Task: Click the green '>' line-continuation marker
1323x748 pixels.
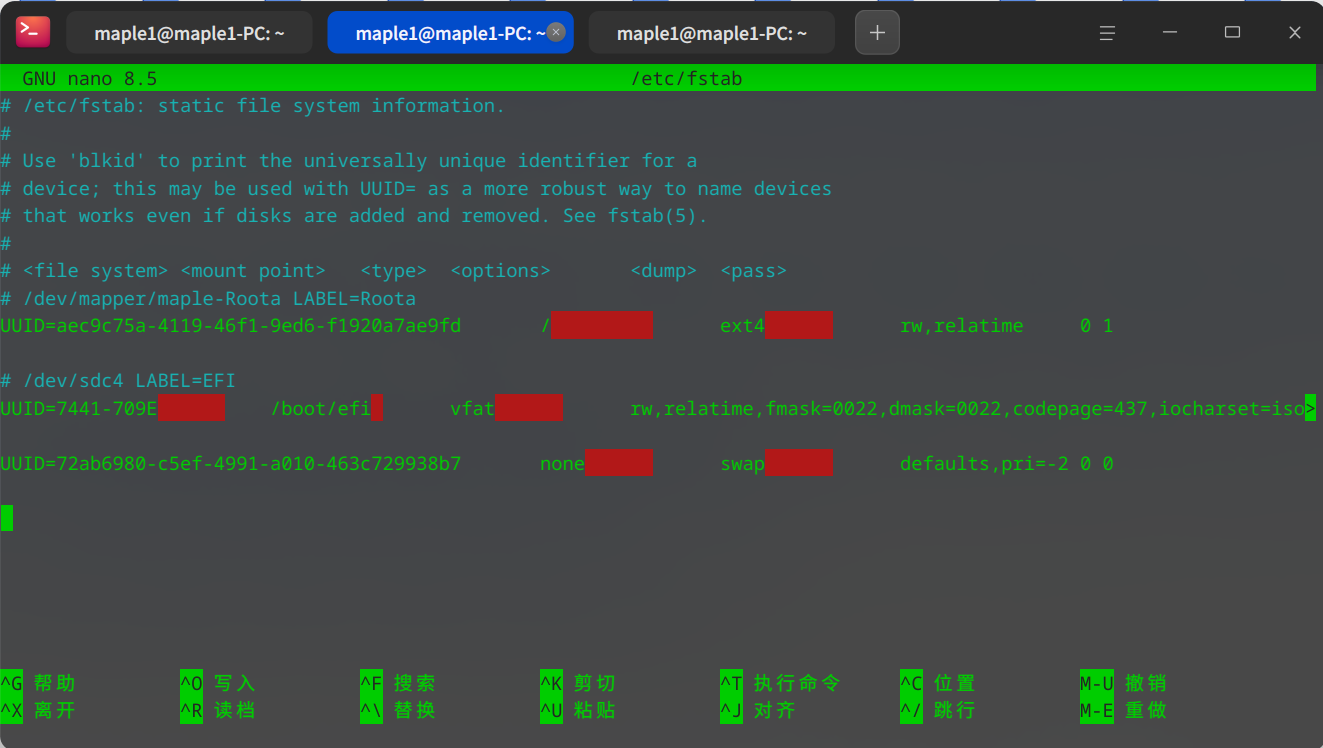Action: point(1310,408)
